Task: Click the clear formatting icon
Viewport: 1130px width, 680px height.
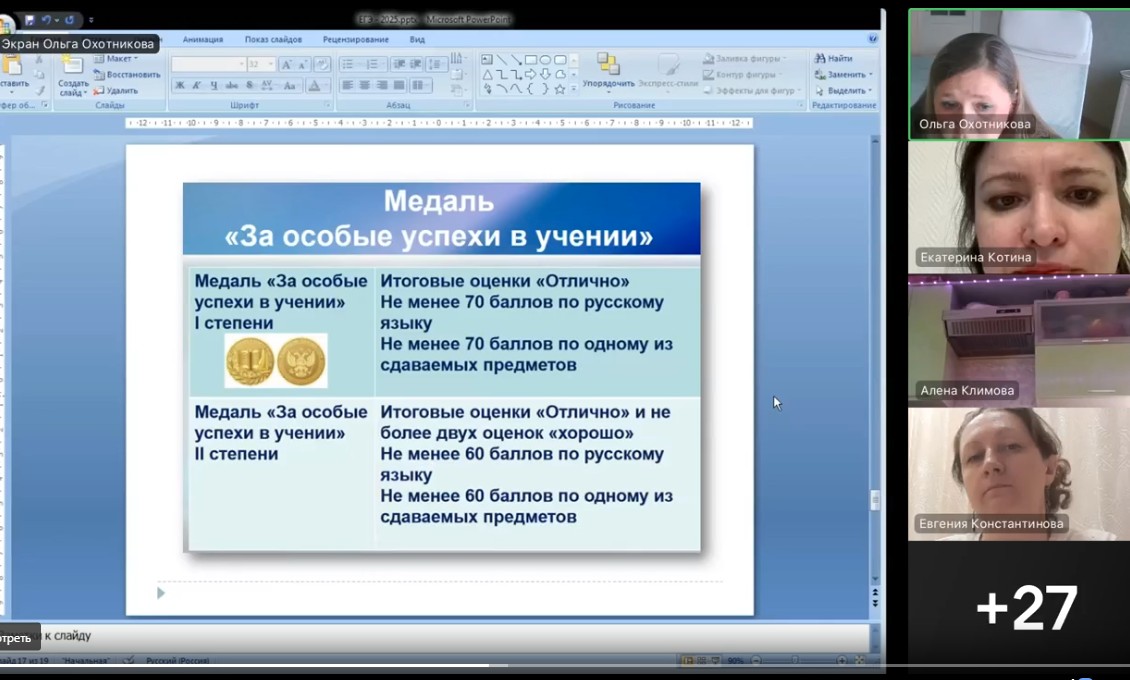Action: click(x=322, y=65)
